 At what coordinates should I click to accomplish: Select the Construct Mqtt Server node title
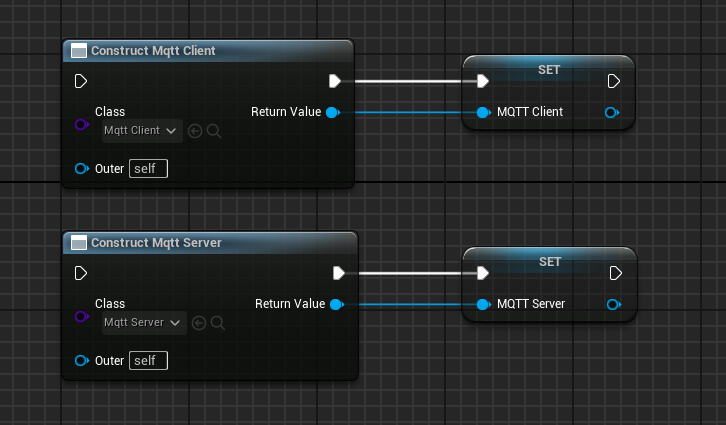pyautogui.click(x=156, y=242)
